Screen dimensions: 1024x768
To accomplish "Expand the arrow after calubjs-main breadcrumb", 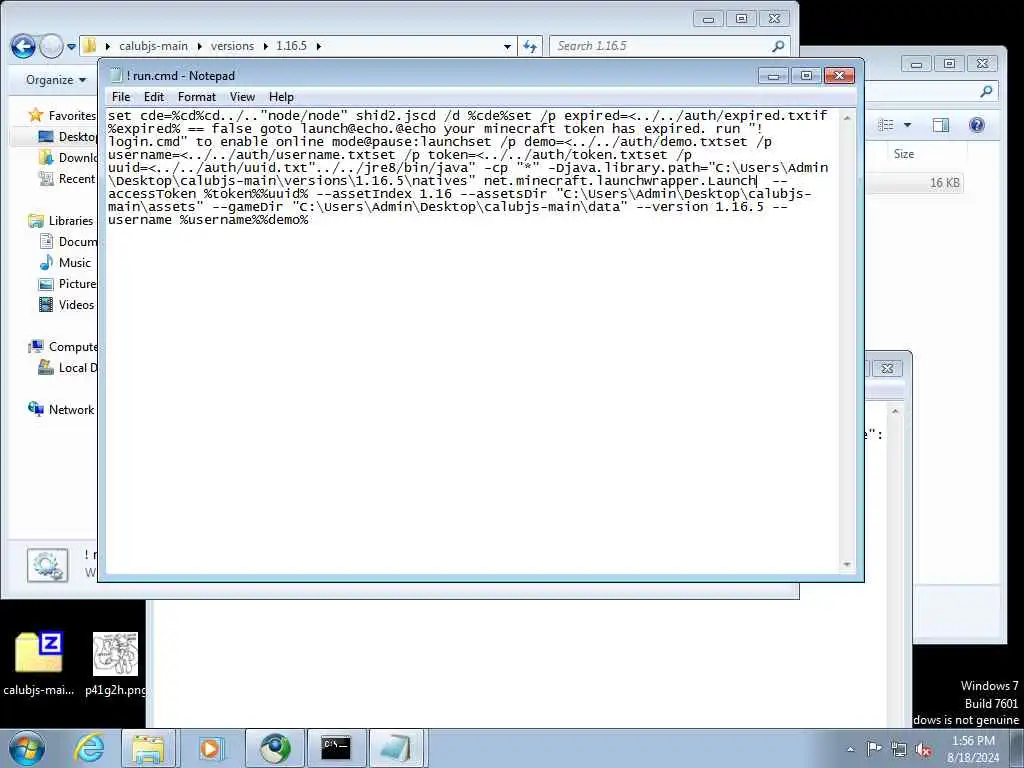I will pos(199,46).
